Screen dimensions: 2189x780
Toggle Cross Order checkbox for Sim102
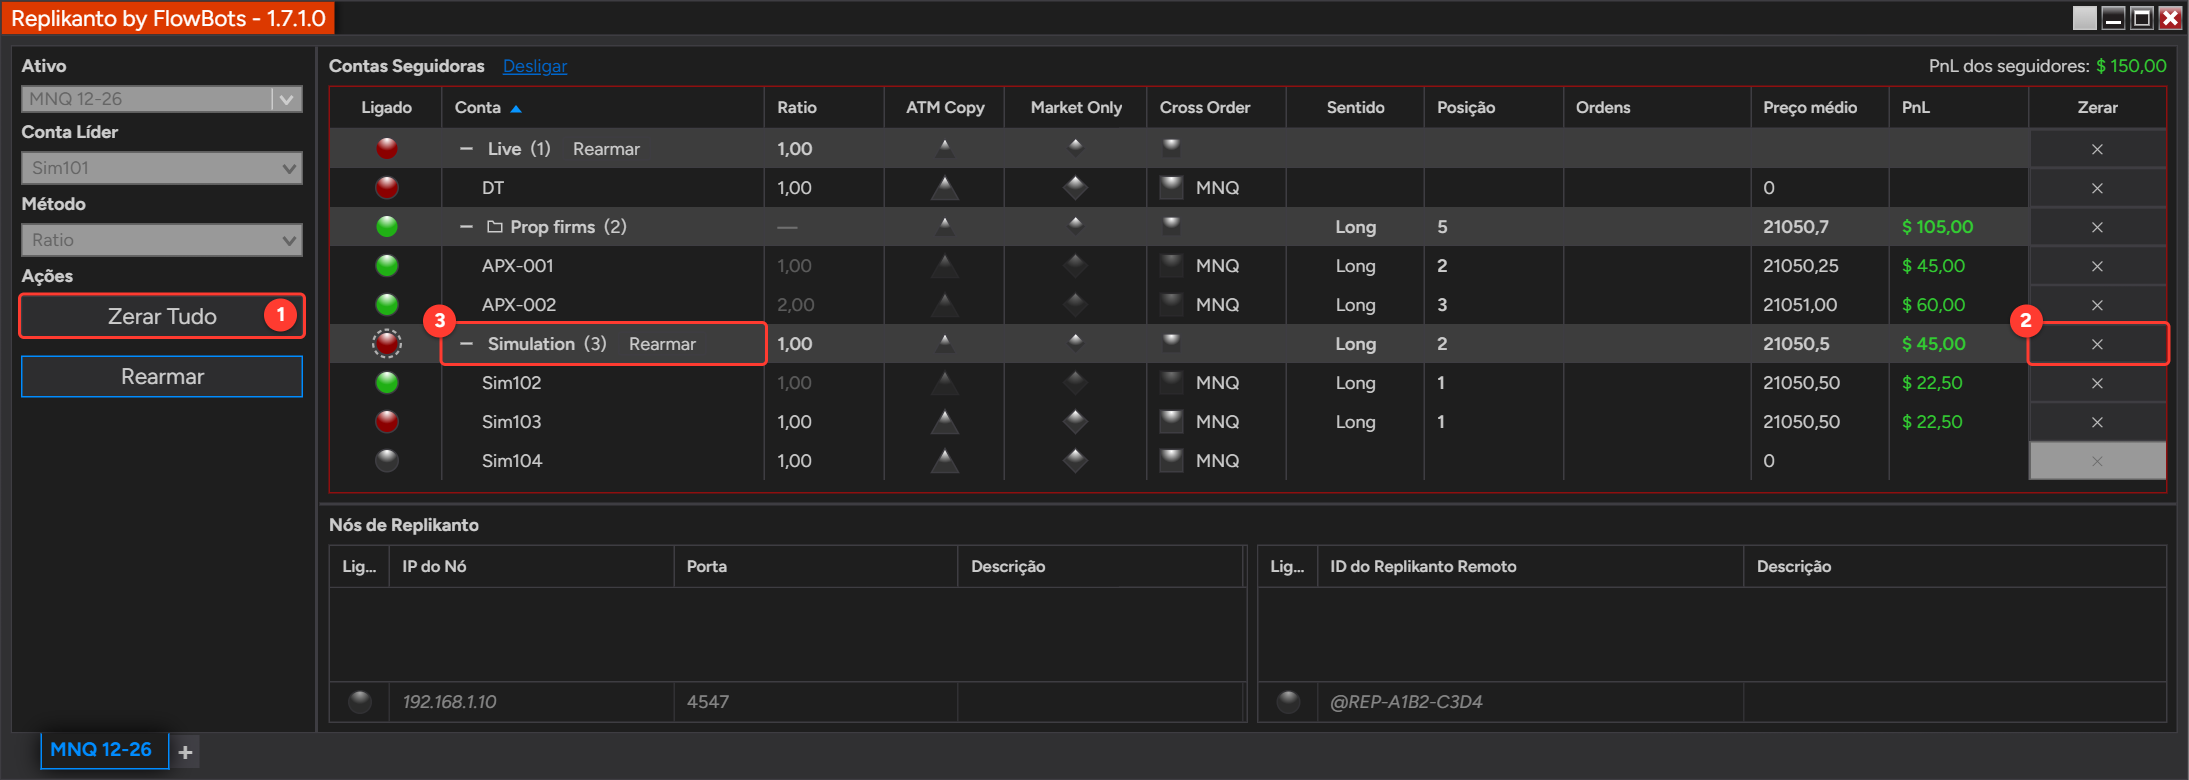point(1171,382)
